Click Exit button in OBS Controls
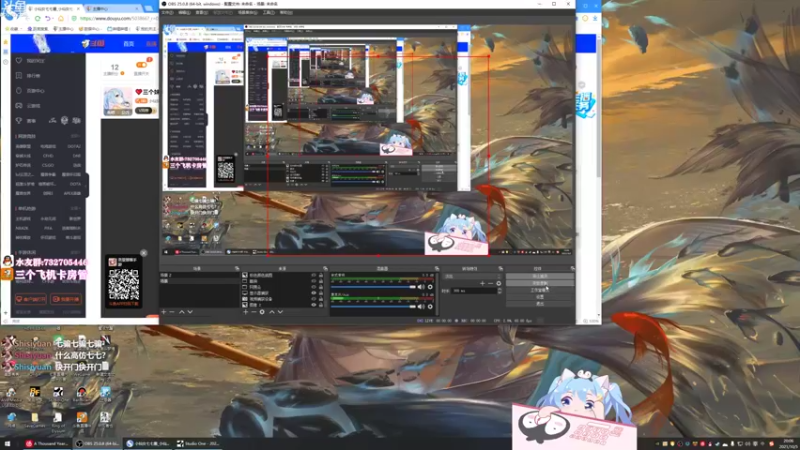Screen dimensions: 800x450 (540, 304)
